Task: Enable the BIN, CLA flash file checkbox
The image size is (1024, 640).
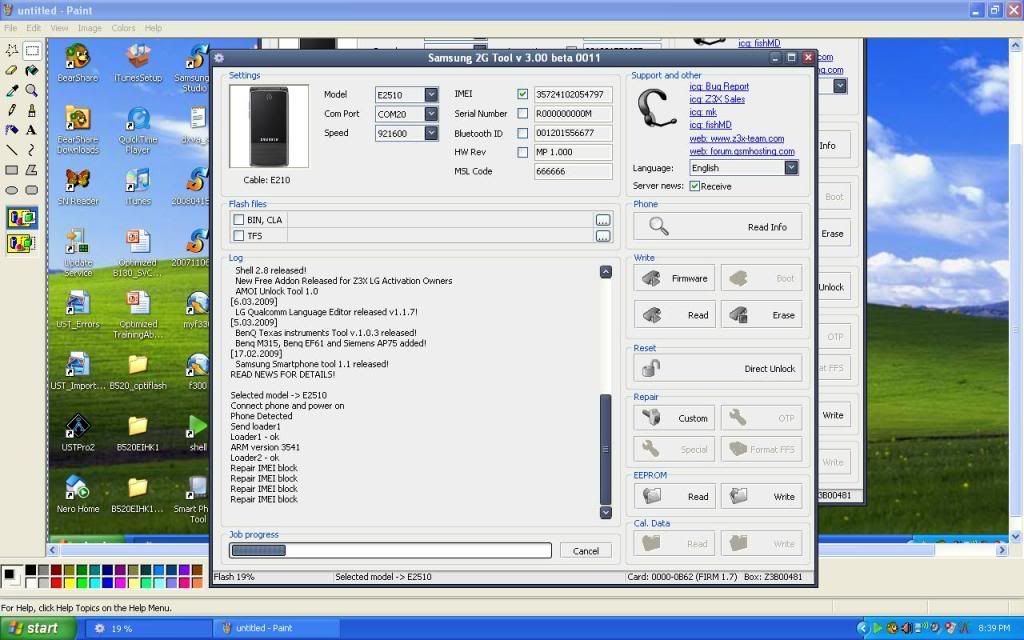Action: (239, 220)
